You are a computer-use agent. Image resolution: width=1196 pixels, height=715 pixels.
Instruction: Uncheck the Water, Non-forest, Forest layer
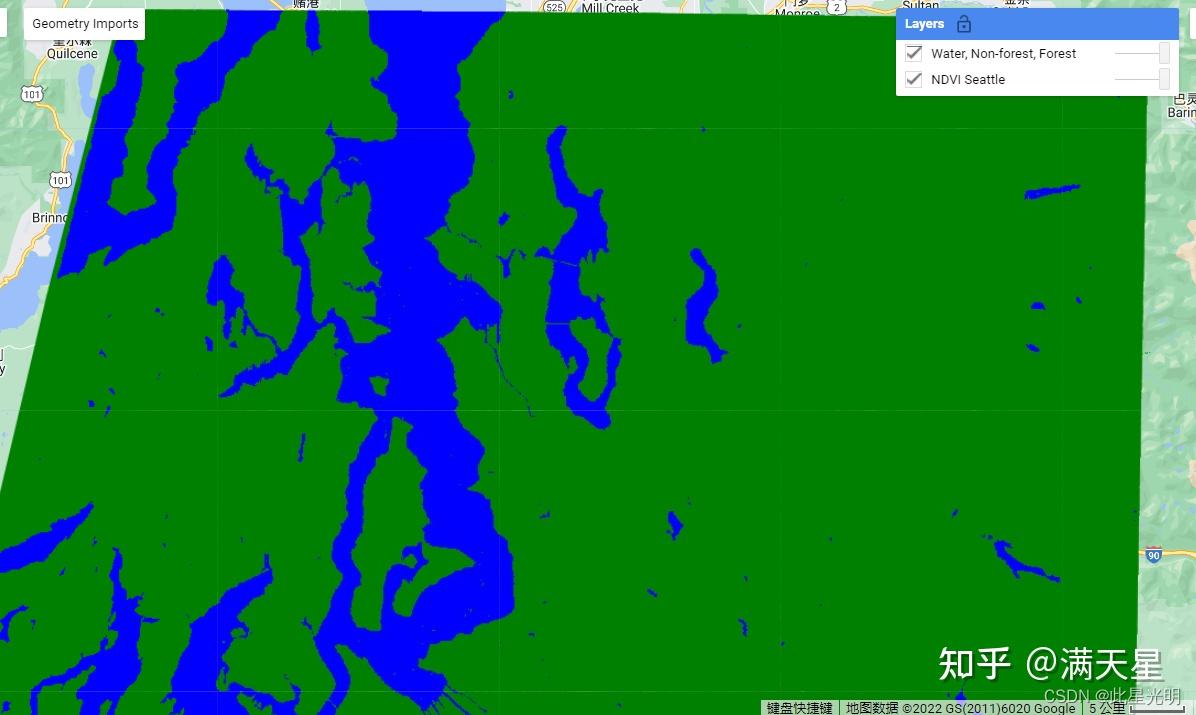pyautogui.click(x=913, y=53)
